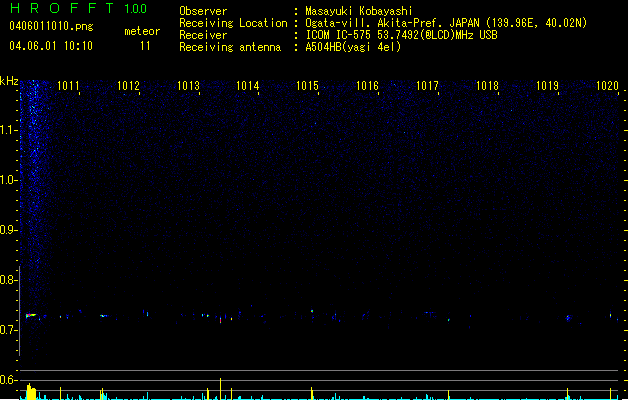Click the meteor count label
The image size is (629, 400).
coord(142,31)
